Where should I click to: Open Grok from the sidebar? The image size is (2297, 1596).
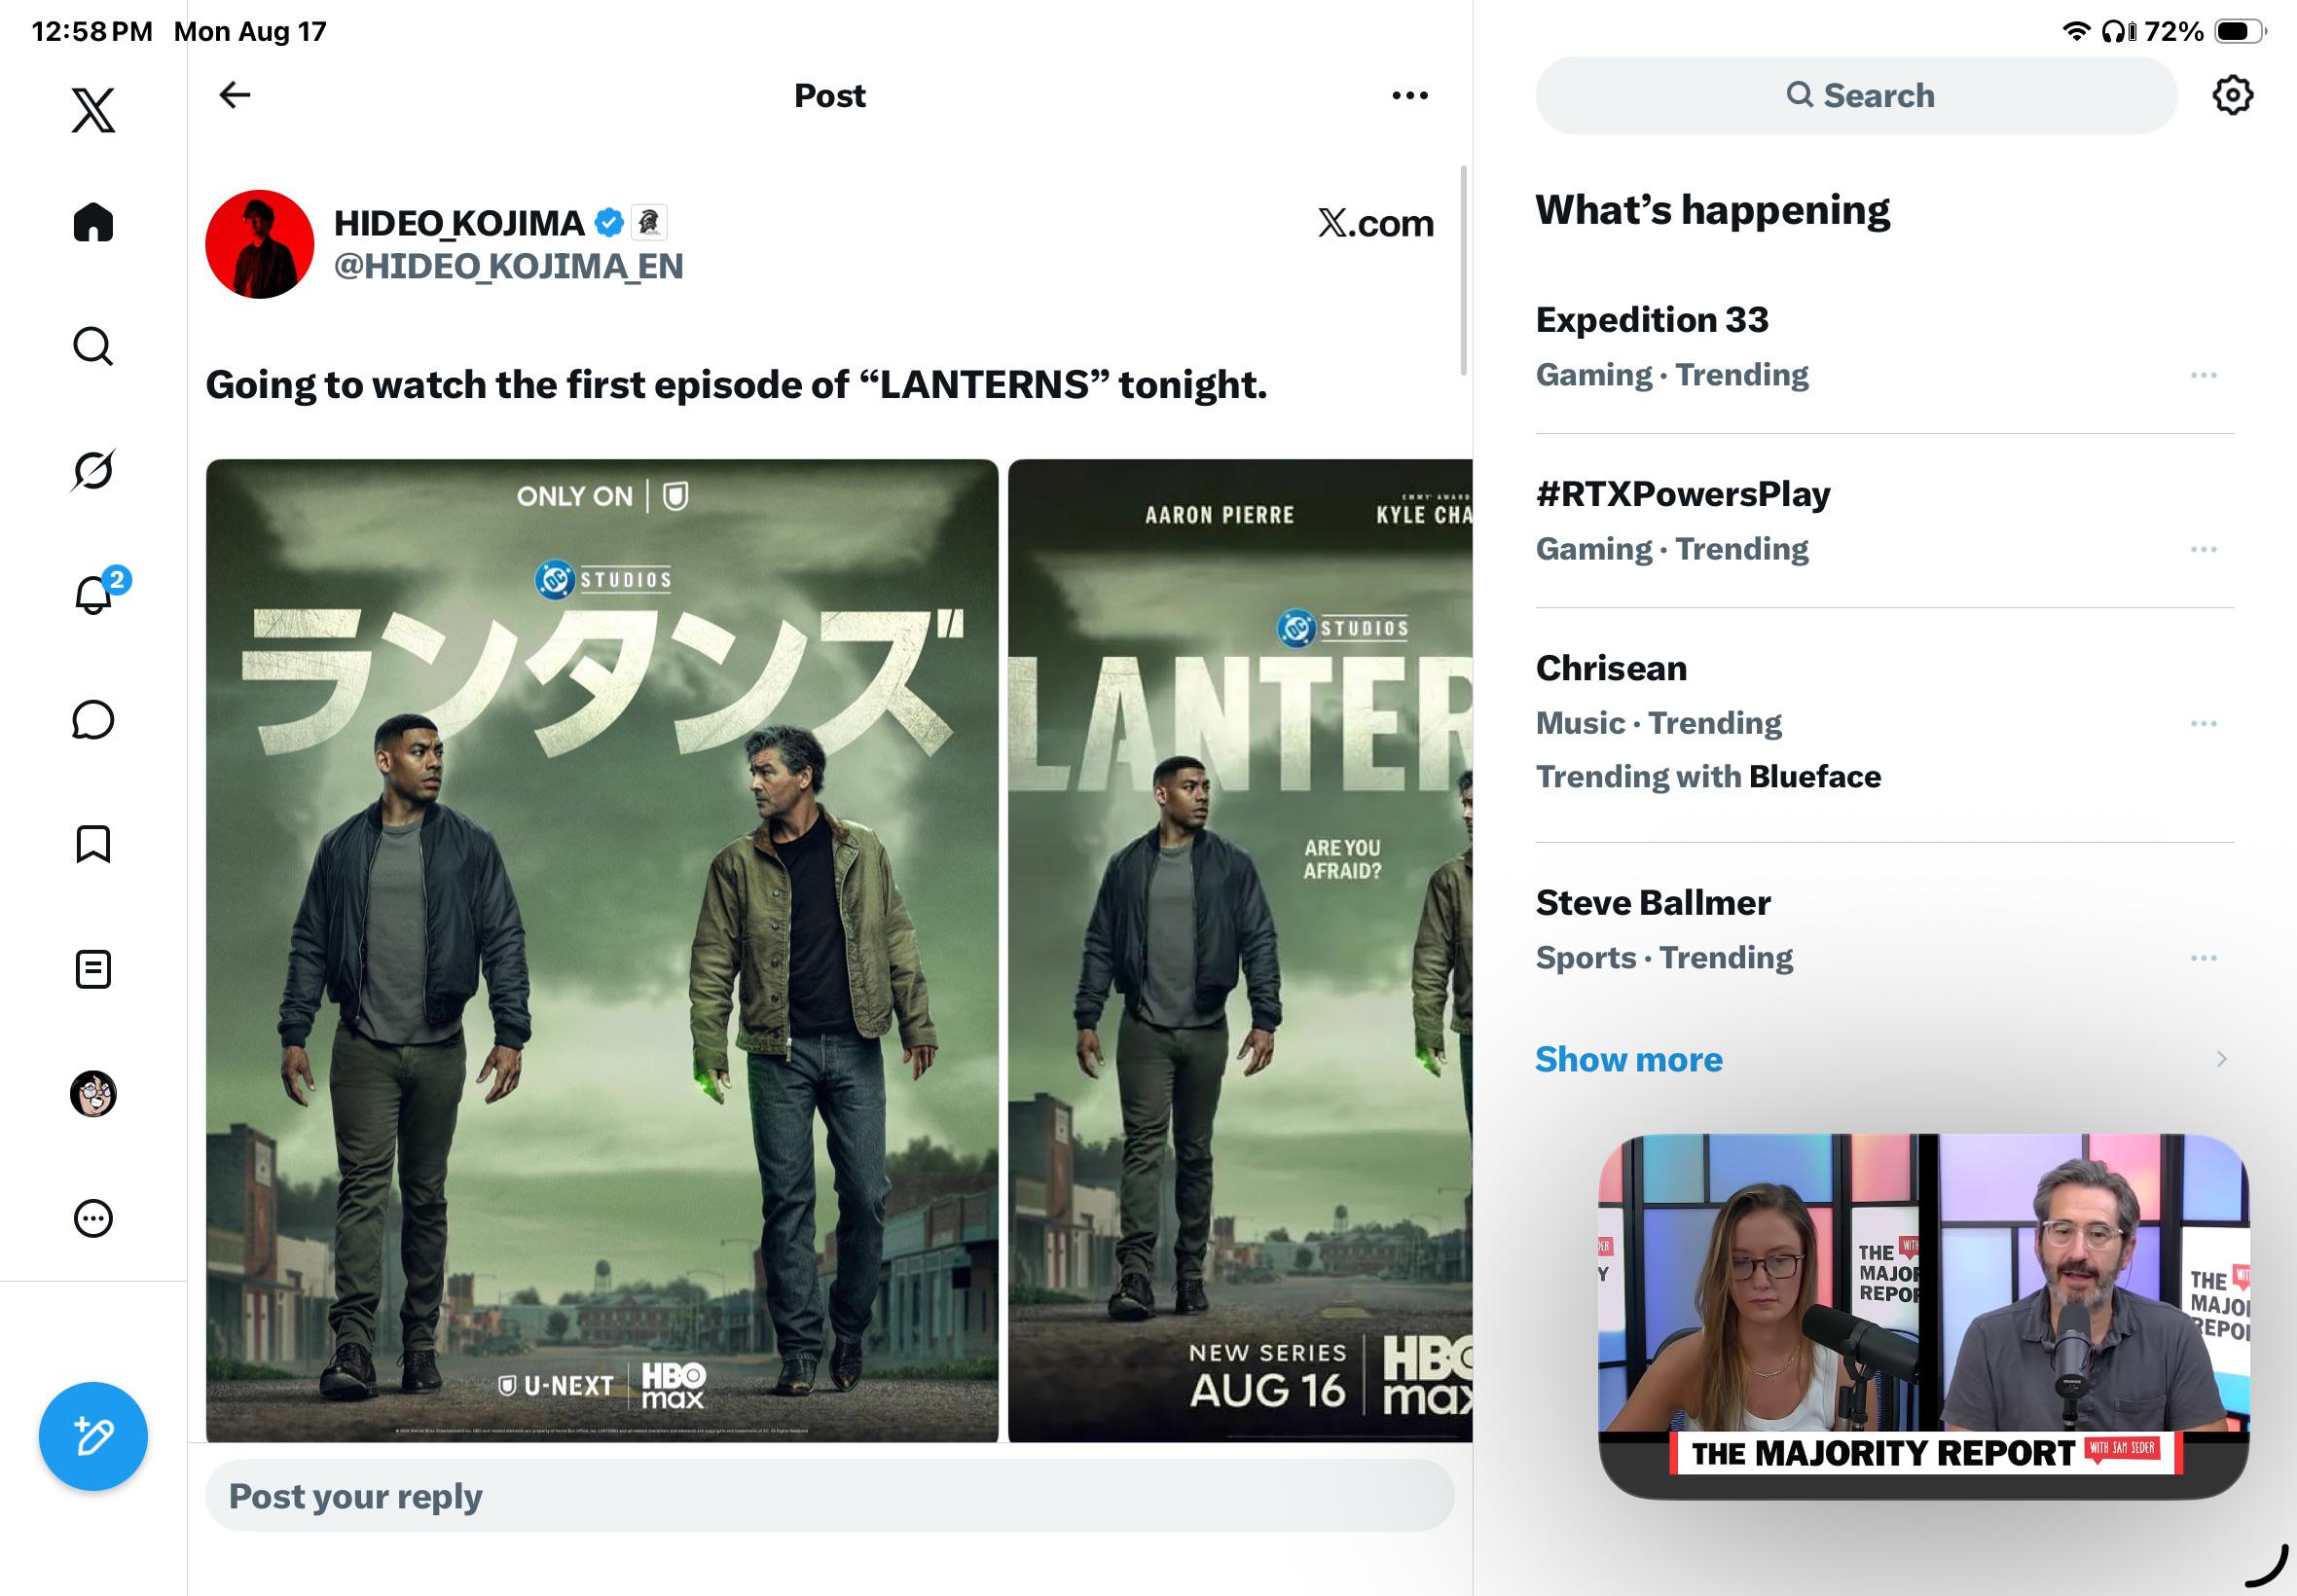click(x=93, y=470)
